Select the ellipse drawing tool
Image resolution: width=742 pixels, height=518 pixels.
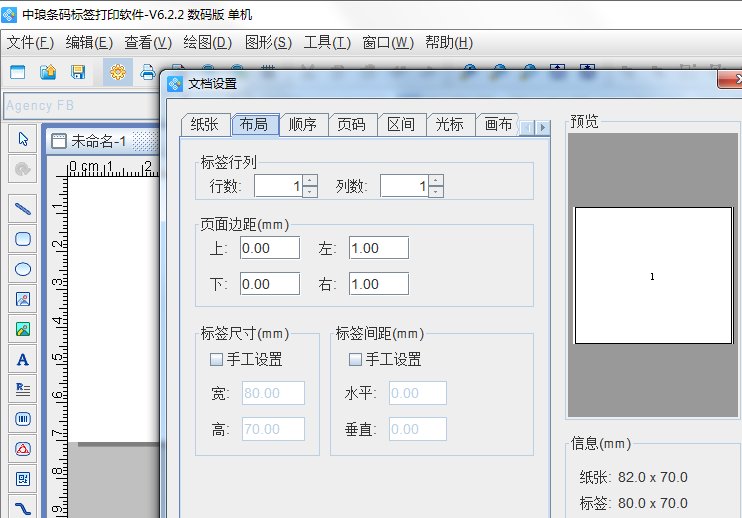(x=23, y=269)
